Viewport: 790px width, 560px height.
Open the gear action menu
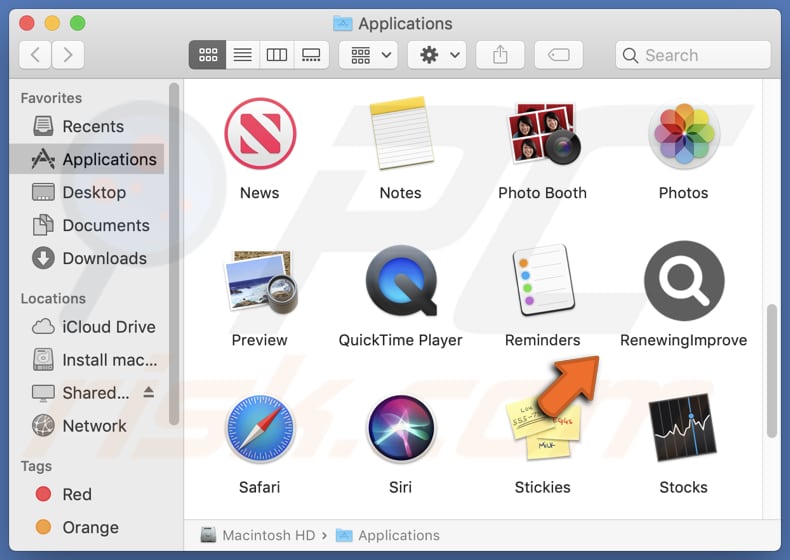(437, 54)
